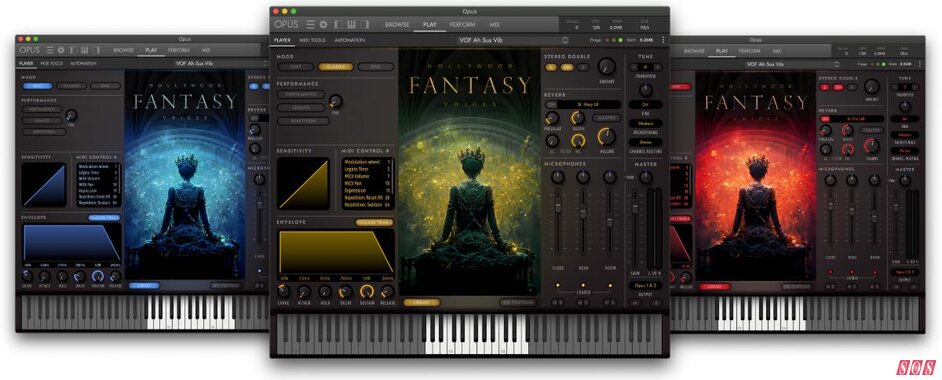Select the Epic mood in center window
Image resolution: width=942 pixels, height=380 pixels.
click(x=375, y=67)
